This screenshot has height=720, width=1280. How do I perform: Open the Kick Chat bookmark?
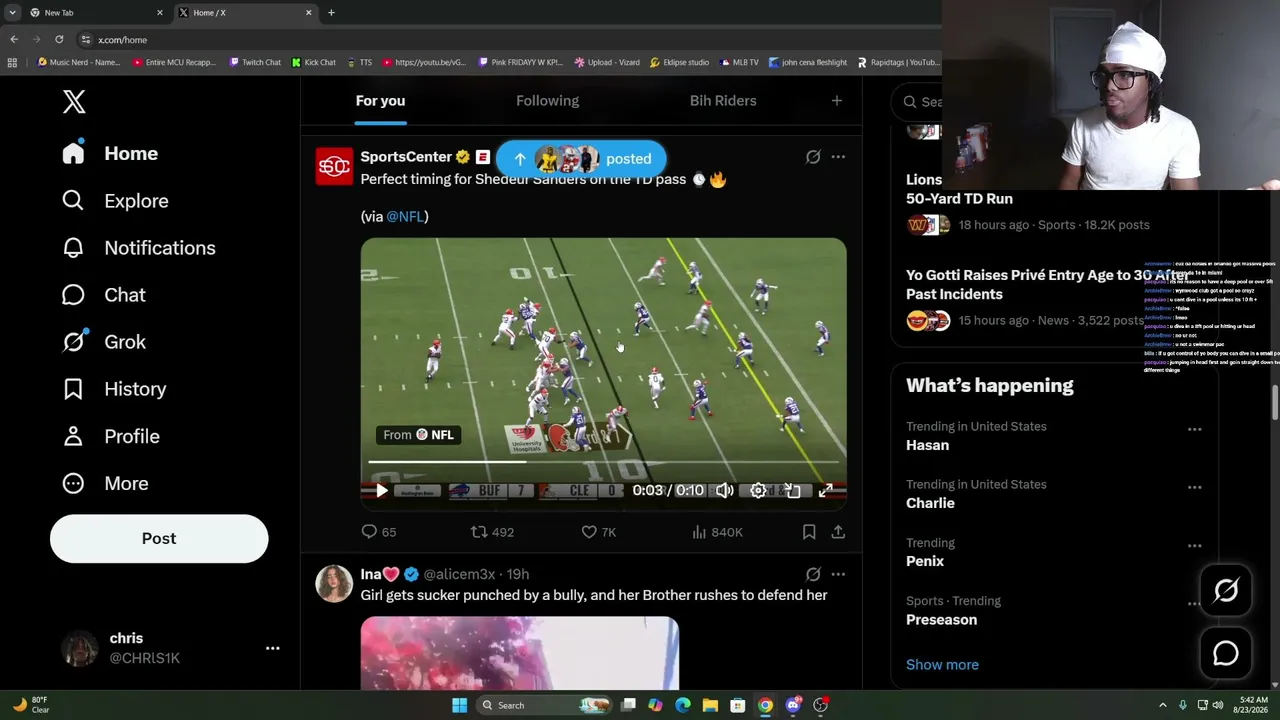[314, 62]
